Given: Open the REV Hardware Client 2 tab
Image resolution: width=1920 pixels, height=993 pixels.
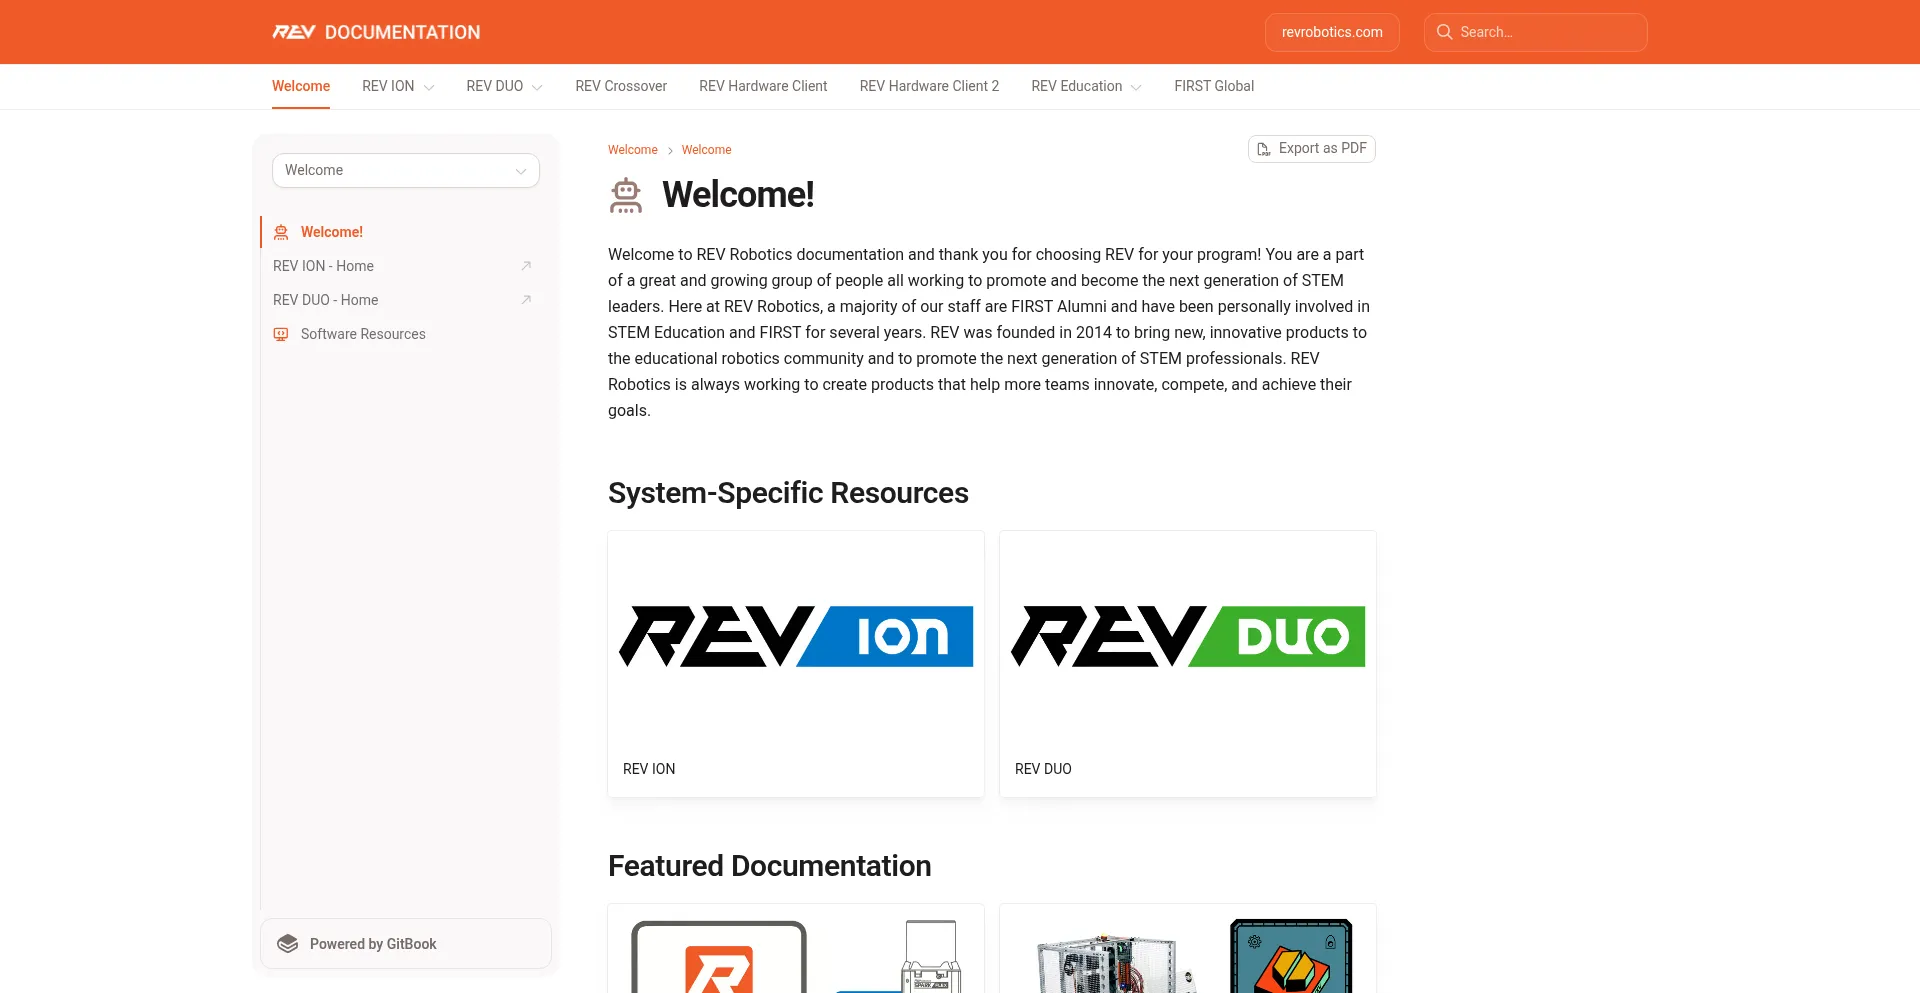Looking at the screenshot, I should coord(929,86).
